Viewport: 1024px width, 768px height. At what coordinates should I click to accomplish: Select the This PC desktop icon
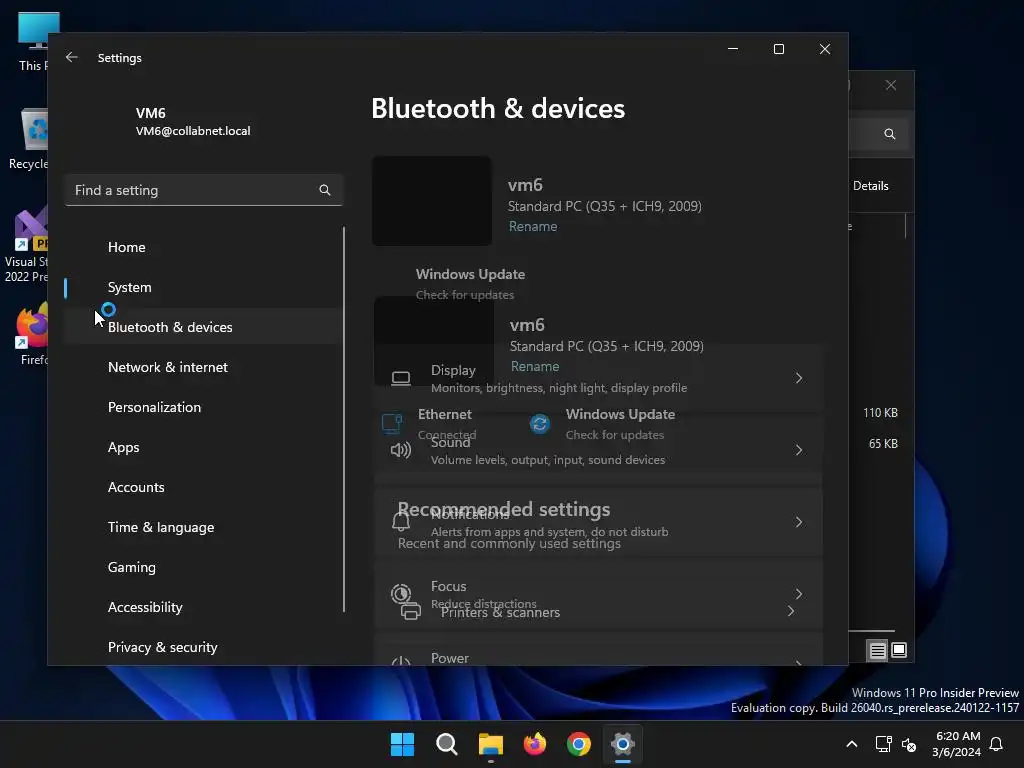tap(32, 42)
